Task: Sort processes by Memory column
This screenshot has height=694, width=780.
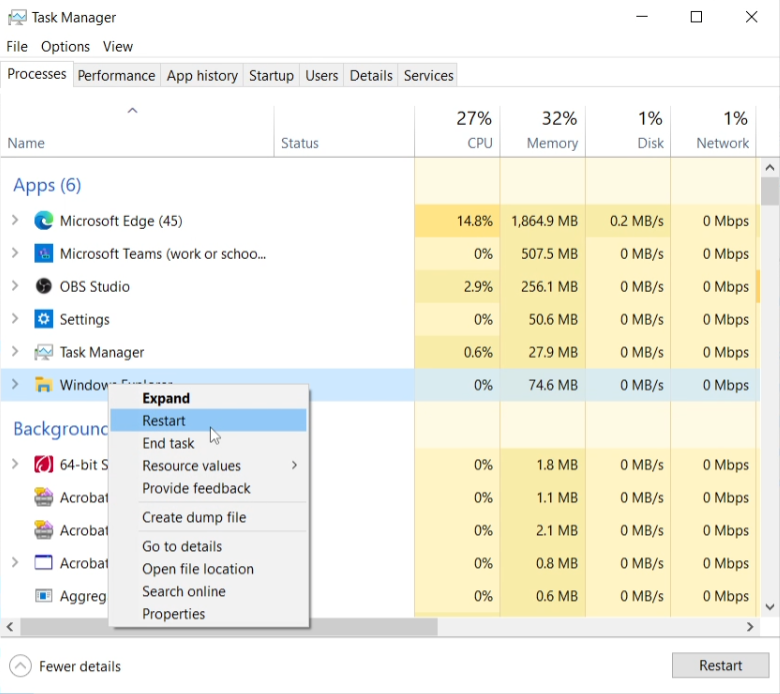Action: (543, 131)
